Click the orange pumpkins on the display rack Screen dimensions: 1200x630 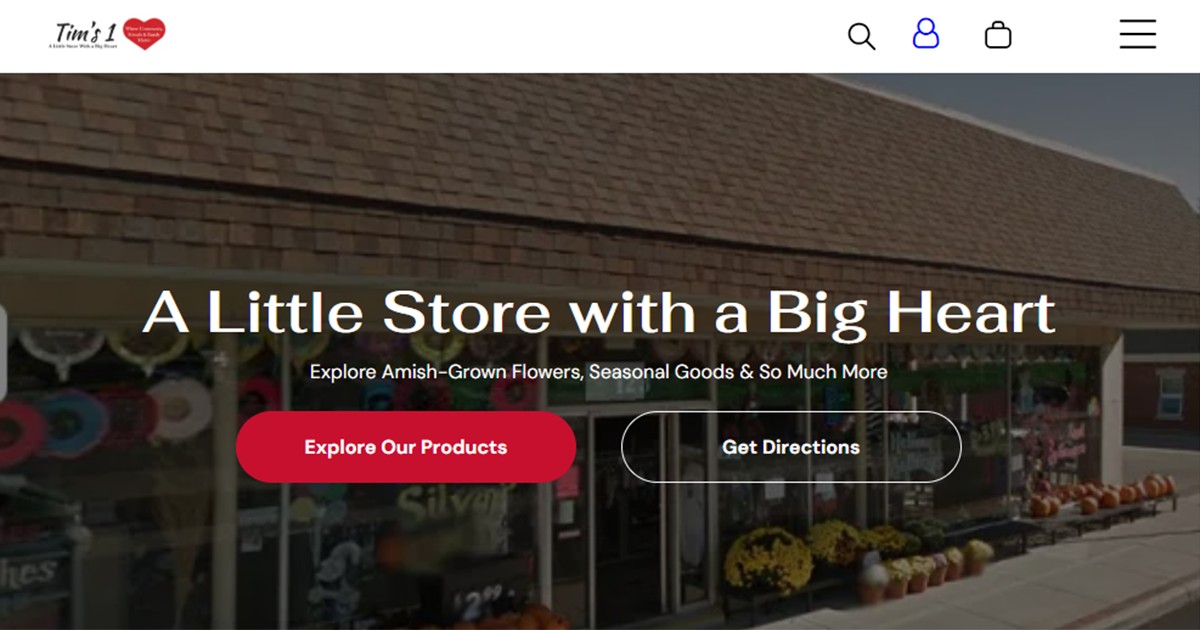[1100, 494]
